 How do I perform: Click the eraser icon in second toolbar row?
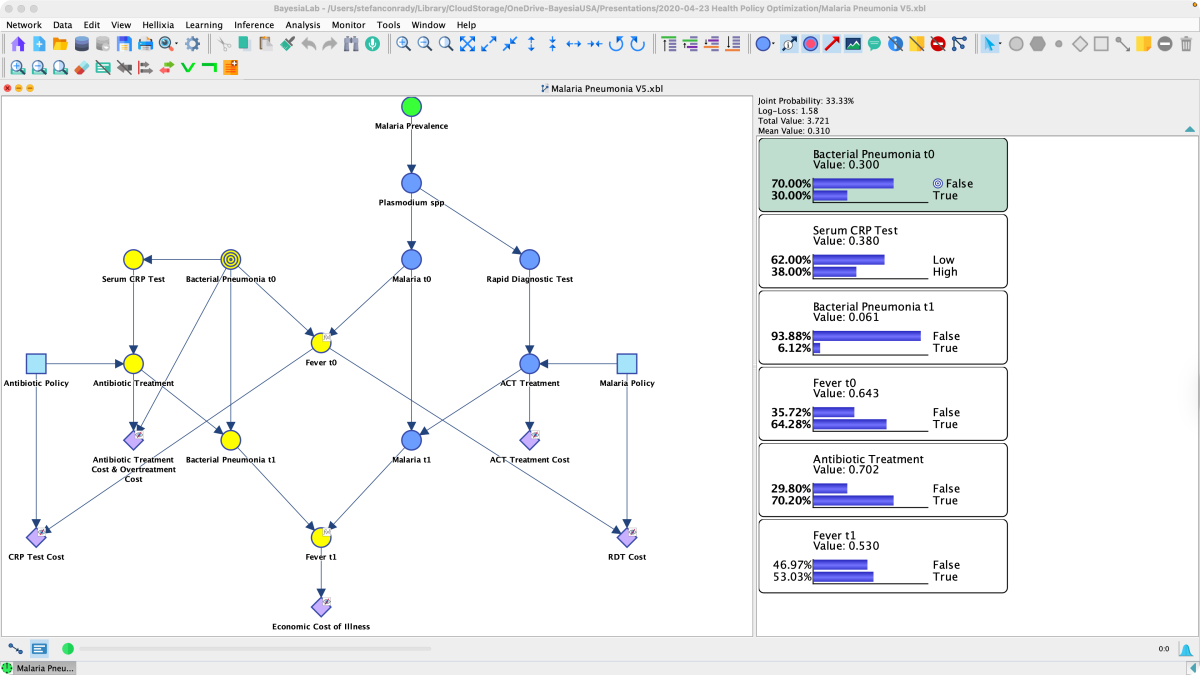point(82,68)
